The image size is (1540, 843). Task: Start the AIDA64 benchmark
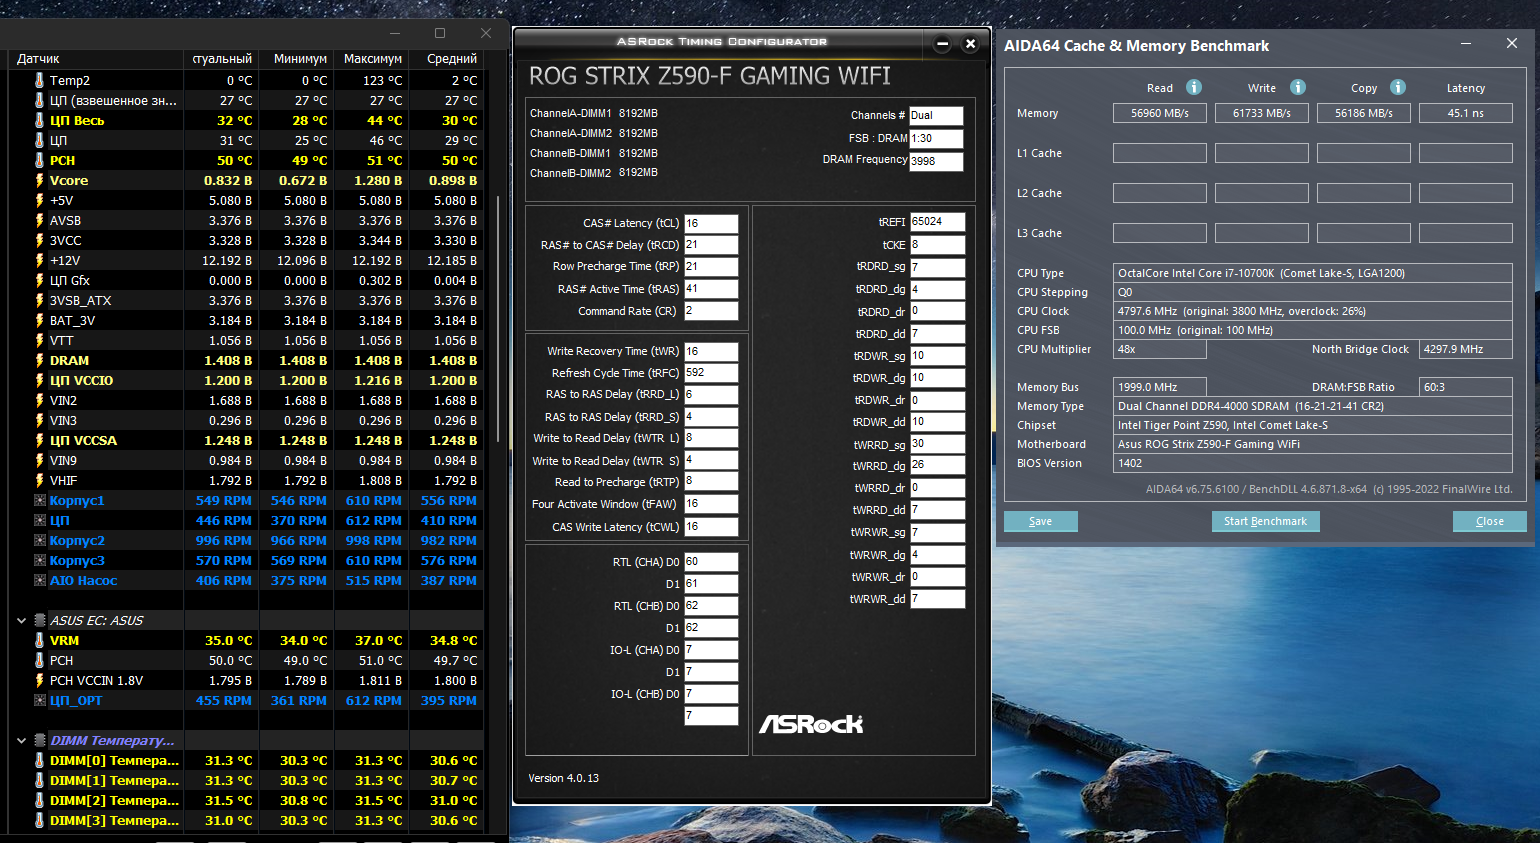coord(1266,521)
